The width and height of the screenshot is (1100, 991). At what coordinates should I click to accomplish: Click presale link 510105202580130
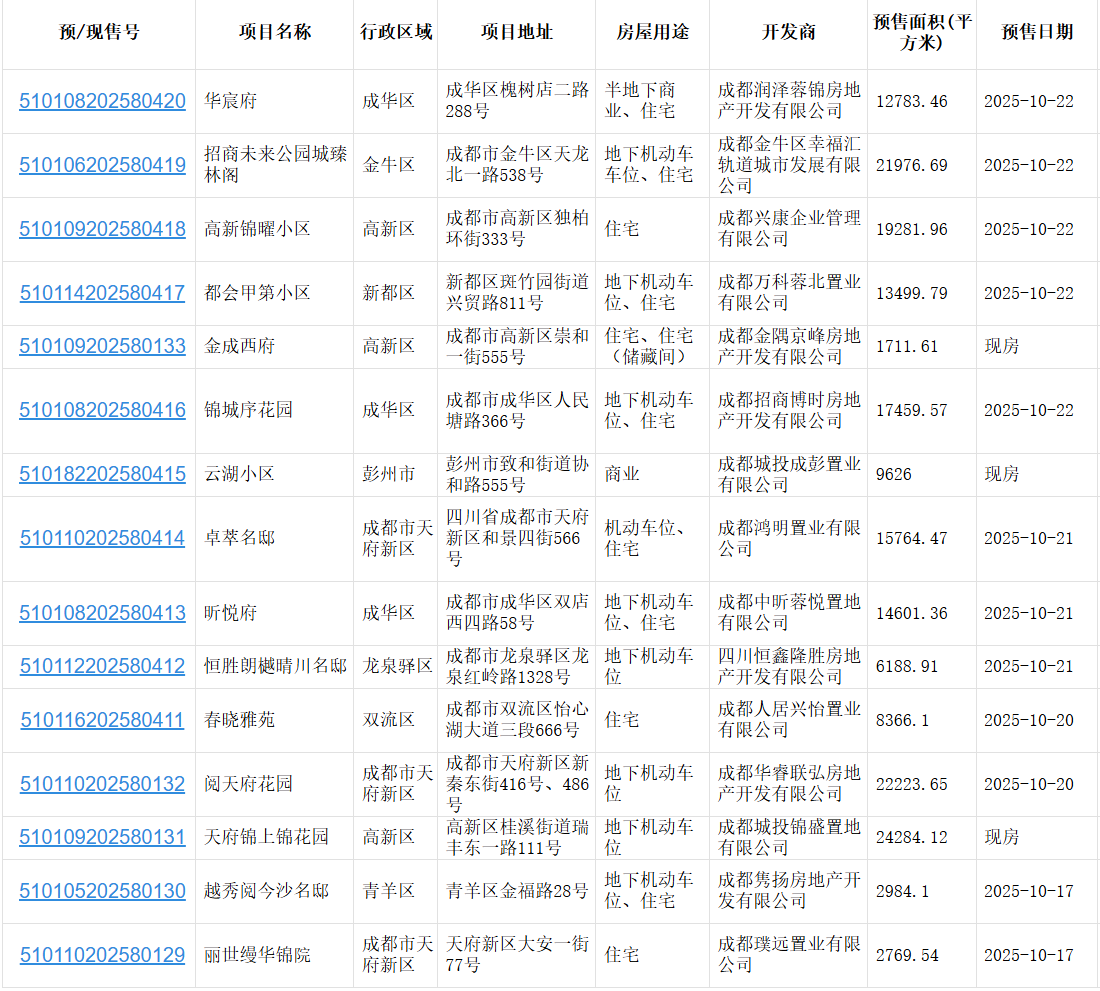(102, 891)
